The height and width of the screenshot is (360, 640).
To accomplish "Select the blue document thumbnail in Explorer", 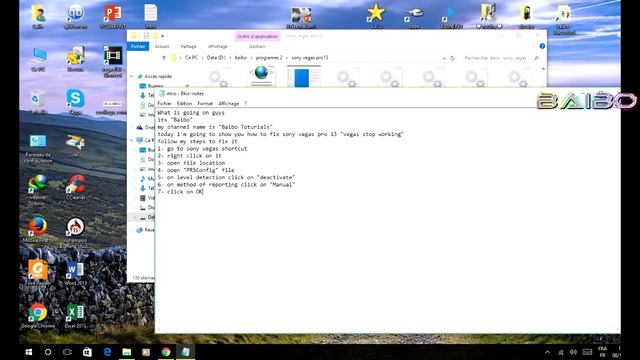I will [x=304, y=76].
